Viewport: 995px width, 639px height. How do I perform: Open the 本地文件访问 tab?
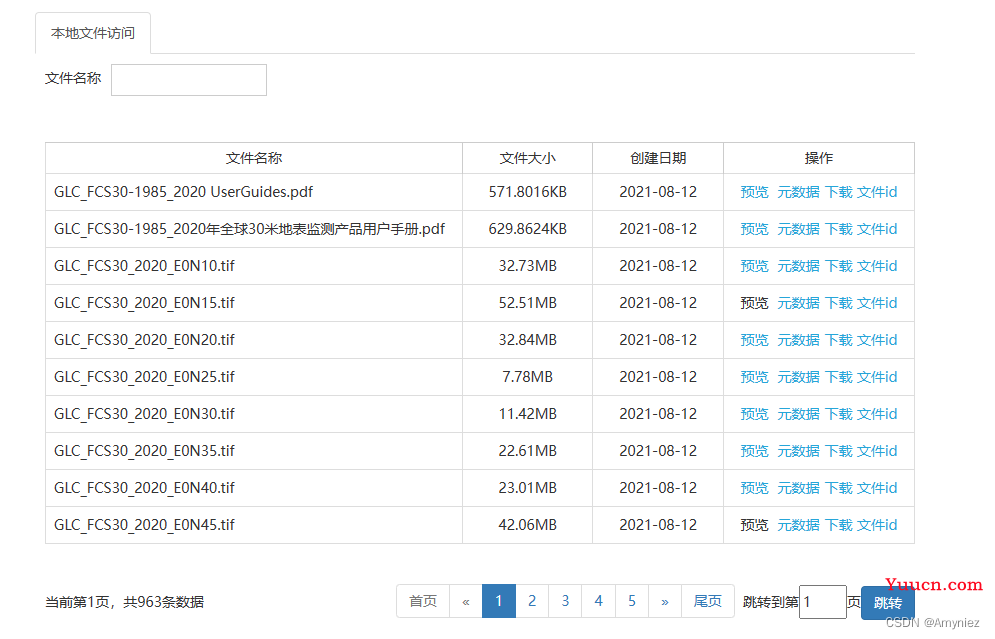tap(93, 33)
